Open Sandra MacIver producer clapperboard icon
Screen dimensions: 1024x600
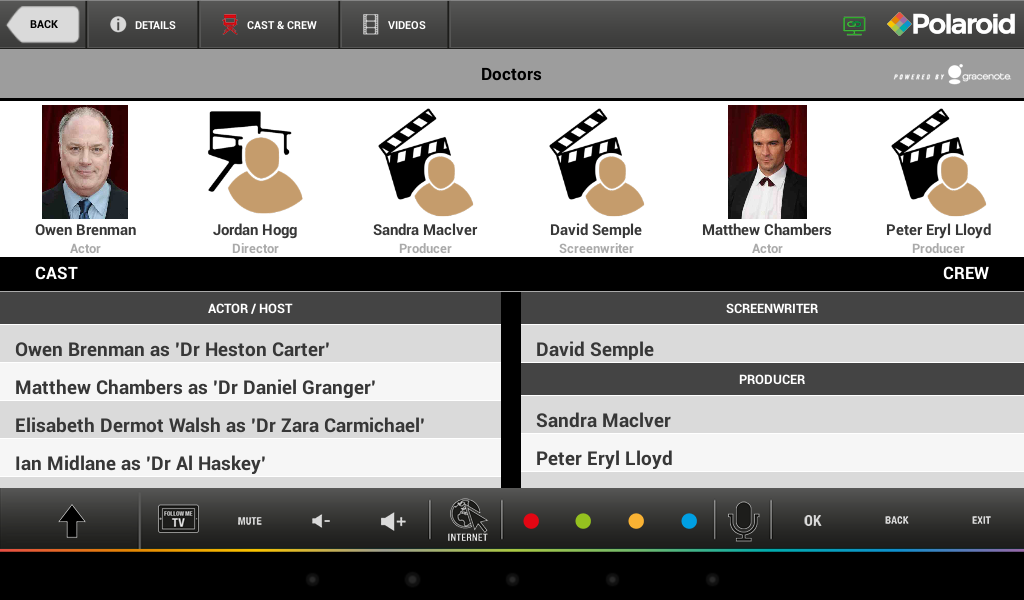[426, 163]
